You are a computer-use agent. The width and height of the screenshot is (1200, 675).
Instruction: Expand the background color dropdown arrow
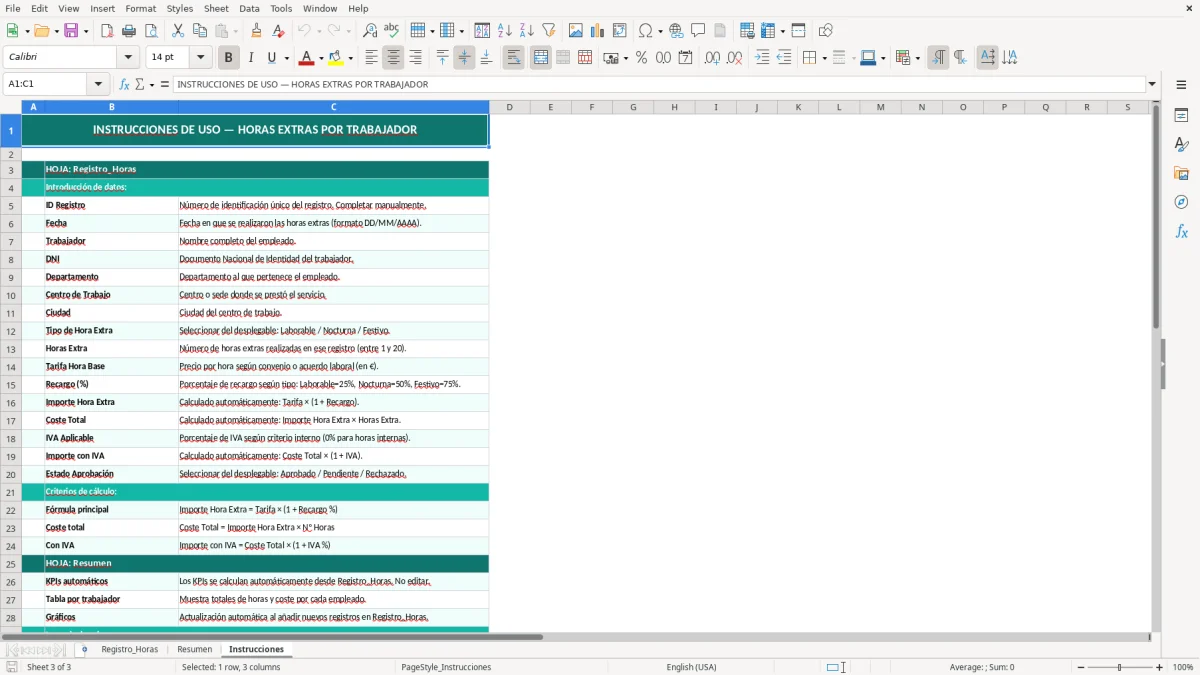coord(352,58)
